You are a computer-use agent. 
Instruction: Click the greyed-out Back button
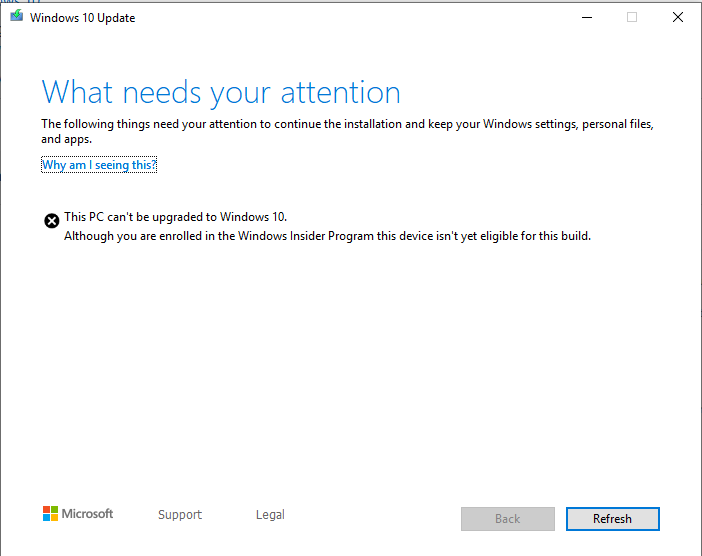coord(508,519)
